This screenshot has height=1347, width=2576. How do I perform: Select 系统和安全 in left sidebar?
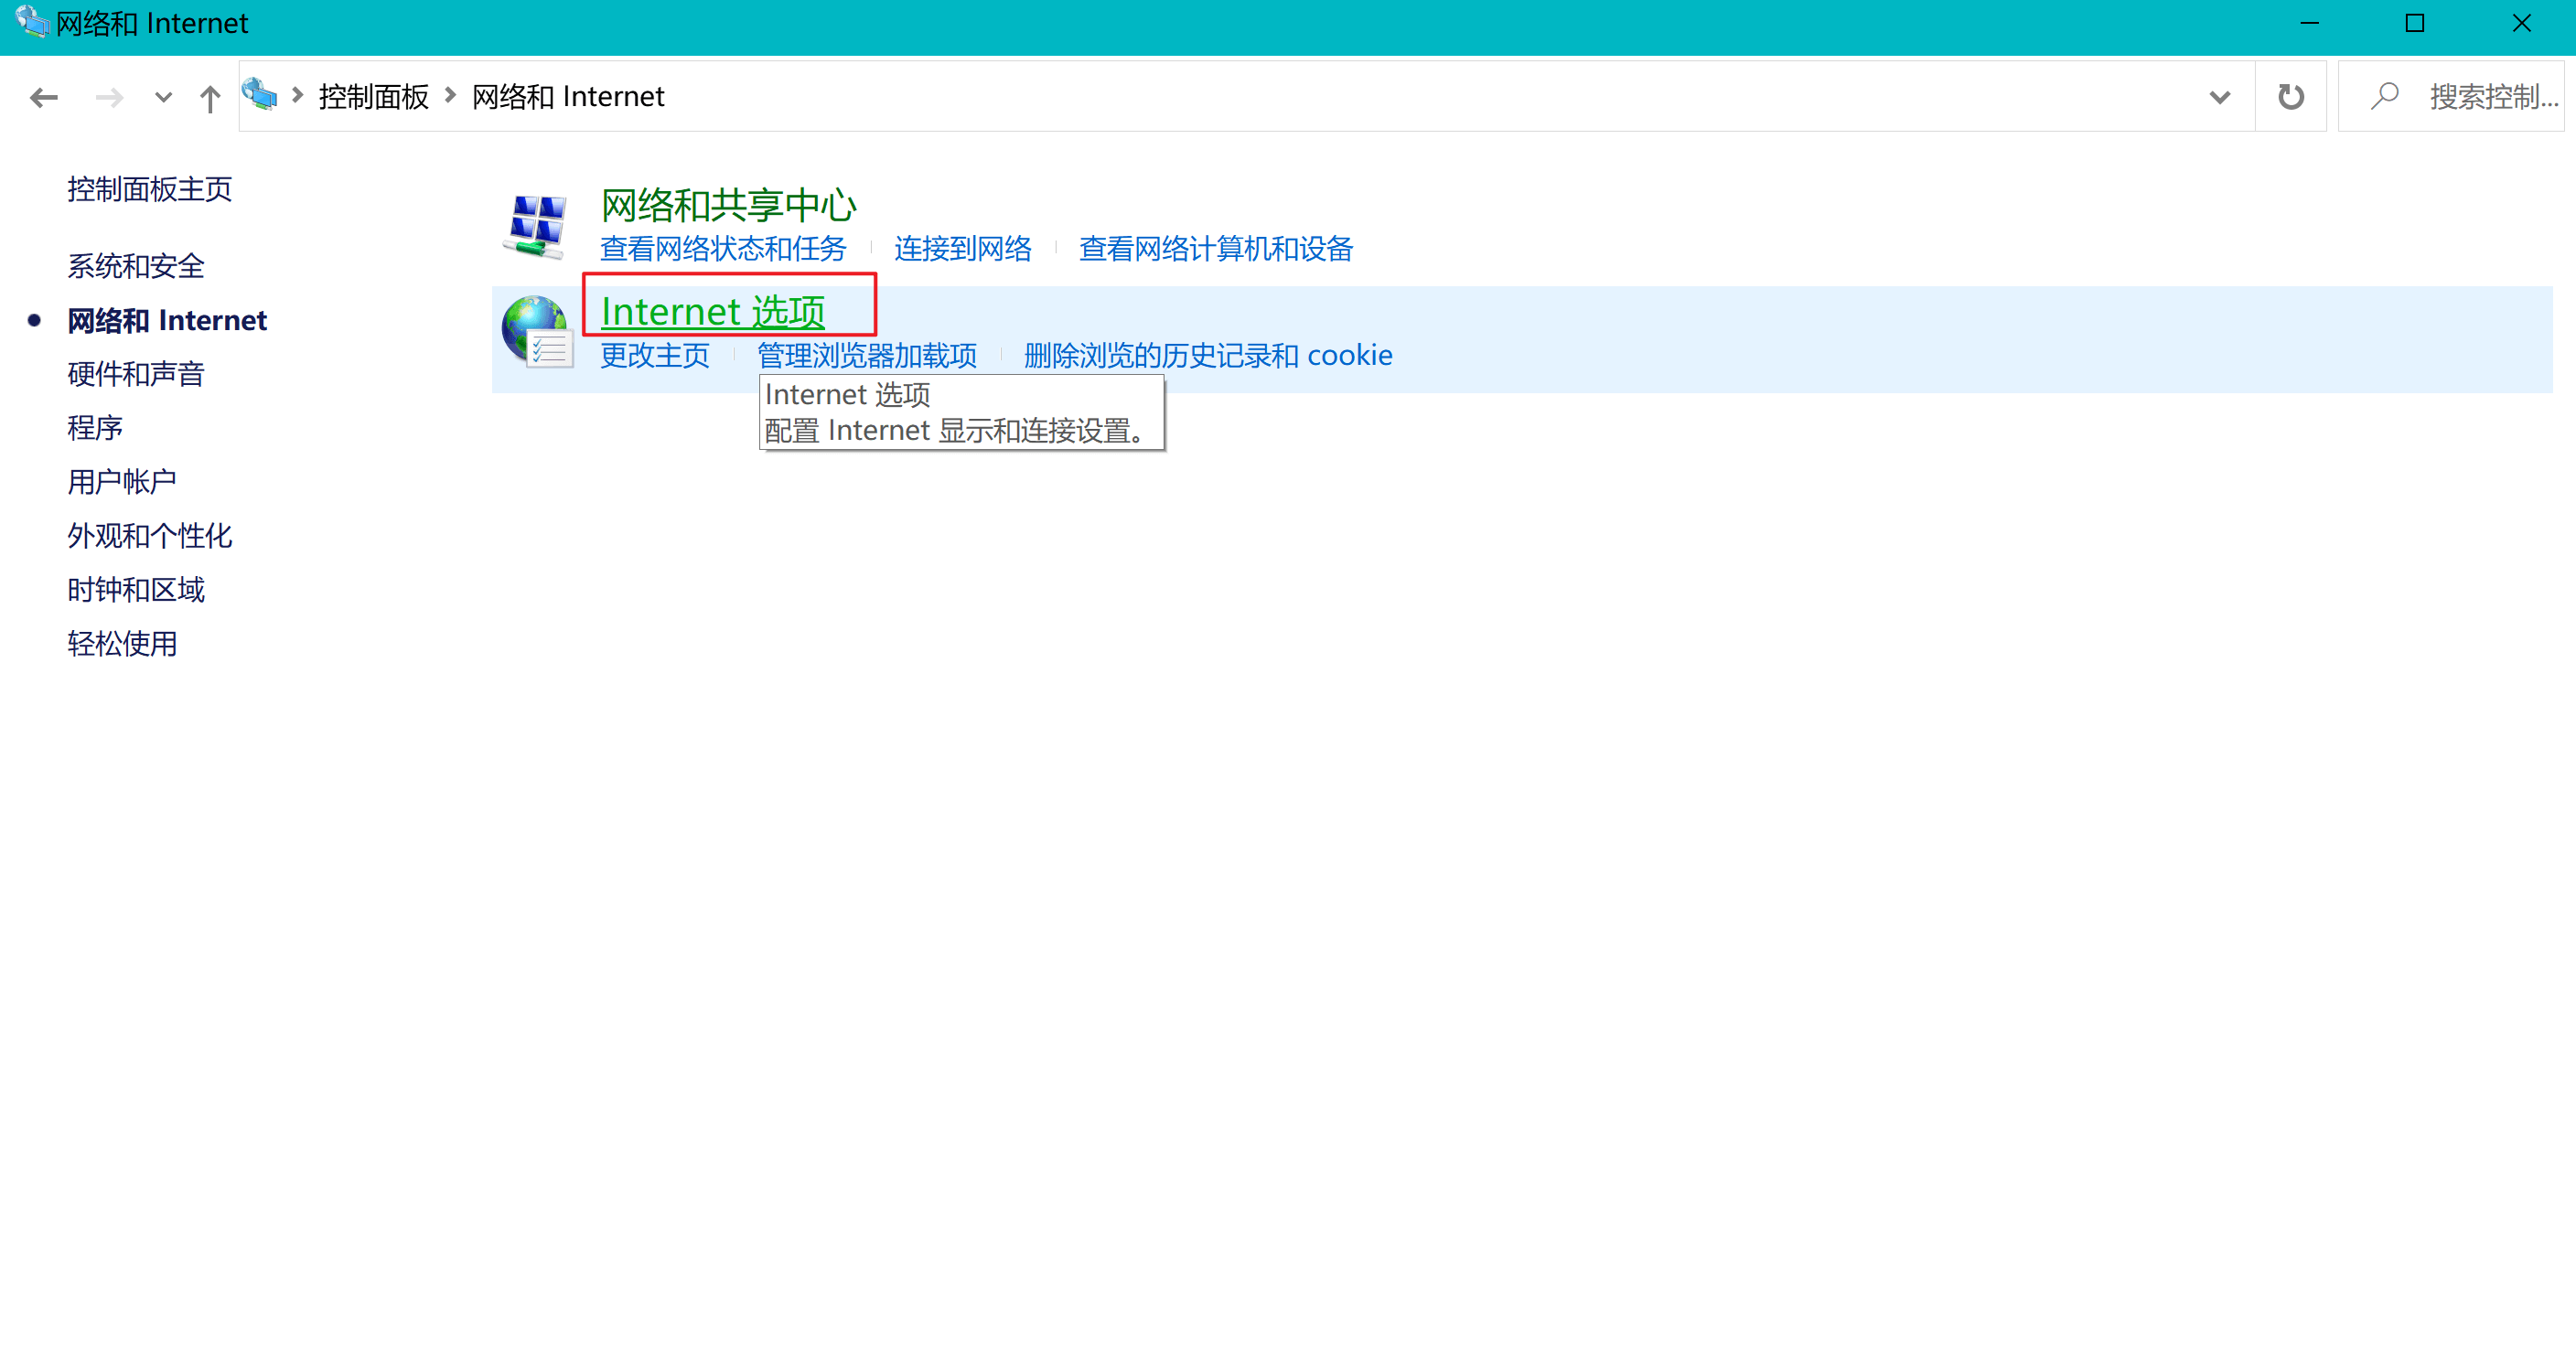136,266
